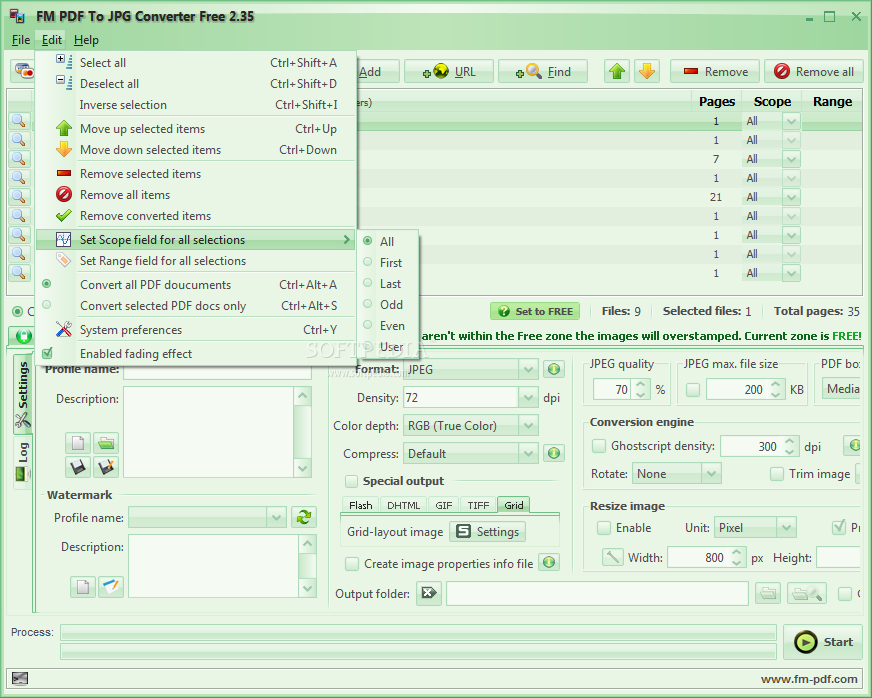Open the vertical Log side tab
The height and width of the screenshot is (698, 872).
(x=22, y=462)
